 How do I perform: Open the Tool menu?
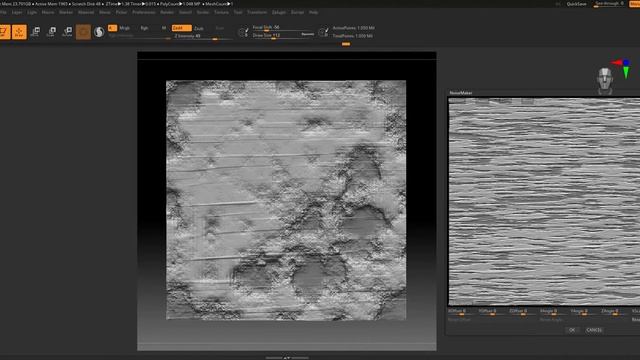point(238,13)
